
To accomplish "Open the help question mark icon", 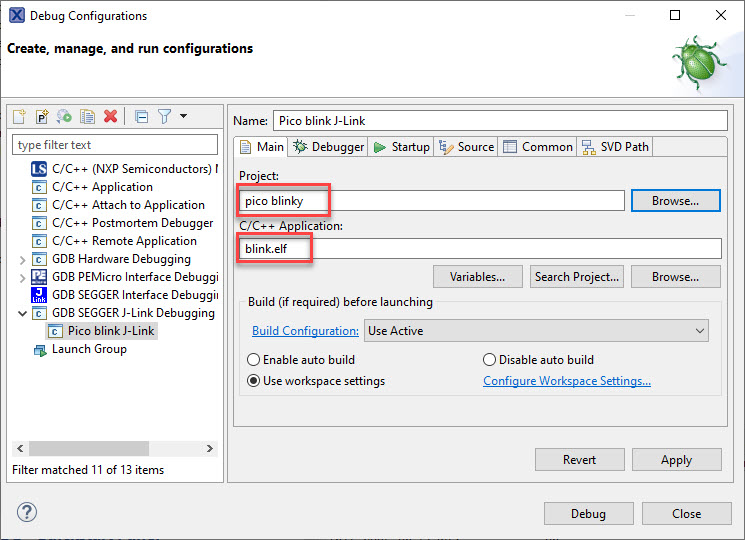I will pos(26,513).
